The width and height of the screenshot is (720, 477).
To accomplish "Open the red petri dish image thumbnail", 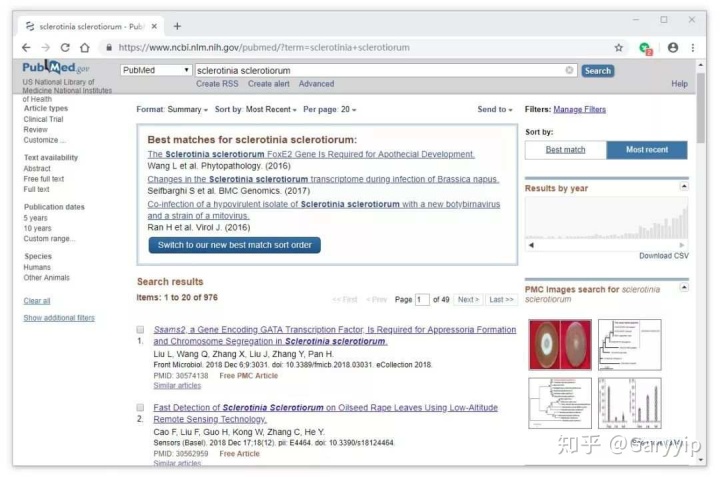I will point(560,345).
